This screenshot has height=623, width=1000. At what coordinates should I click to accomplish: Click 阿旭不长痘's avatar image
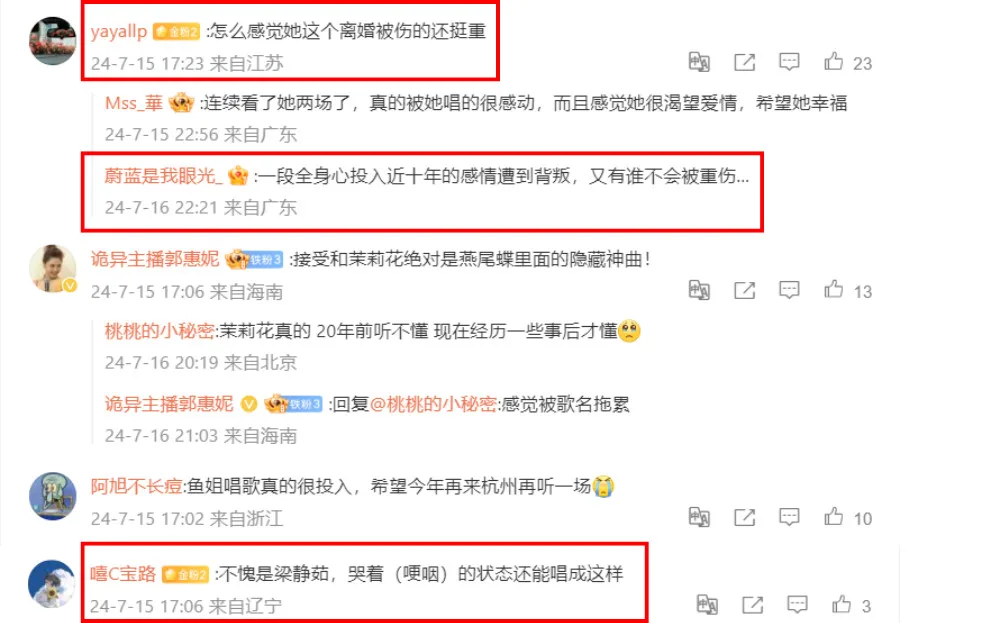pos(53,496)
